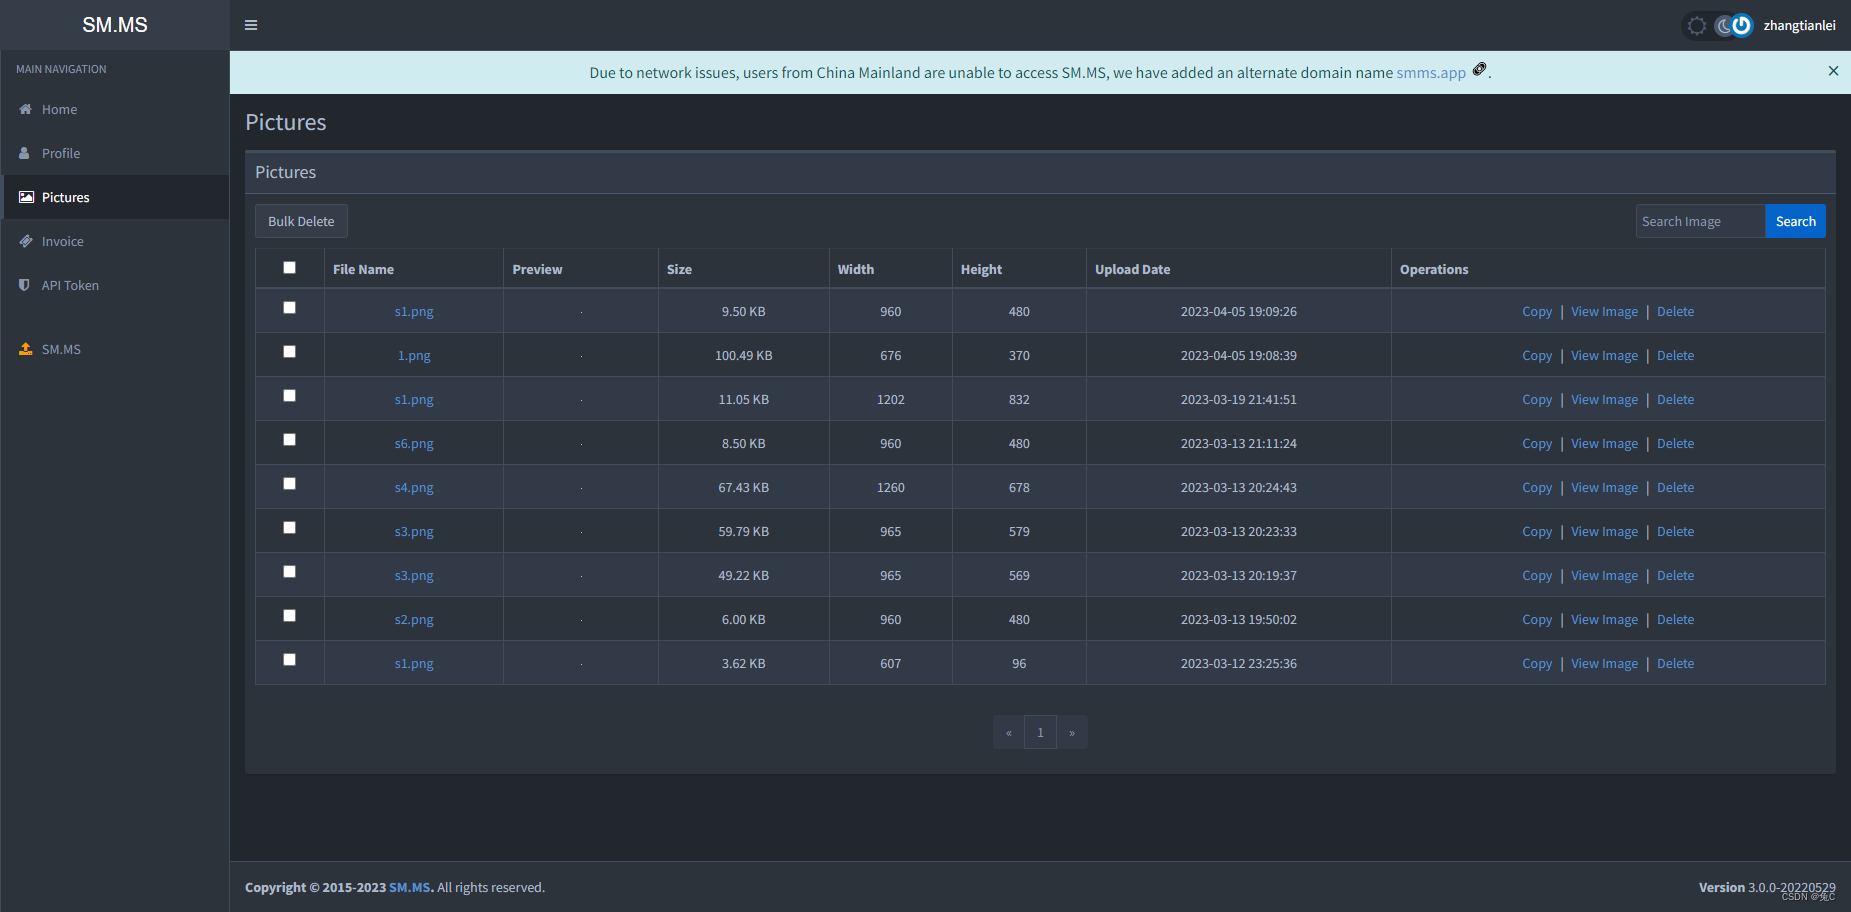
Task: Toggle the sidebar with the hamburger icon
Action: coord(251,25)
